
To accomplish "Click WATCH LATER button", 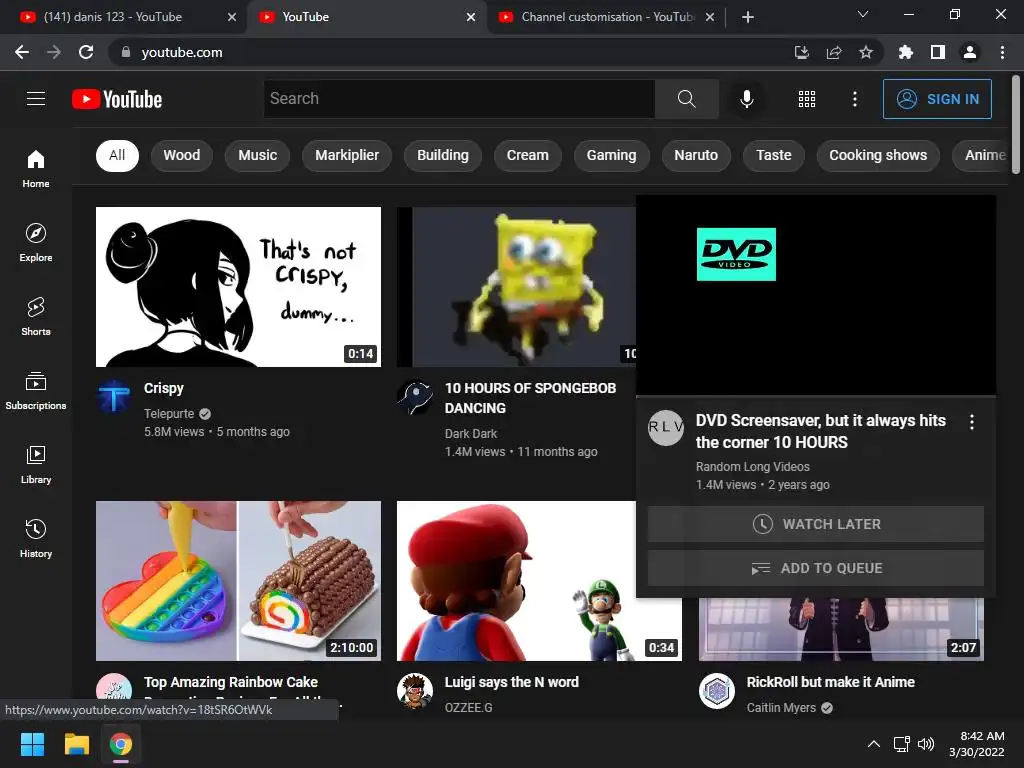I will tap(816, 524).
